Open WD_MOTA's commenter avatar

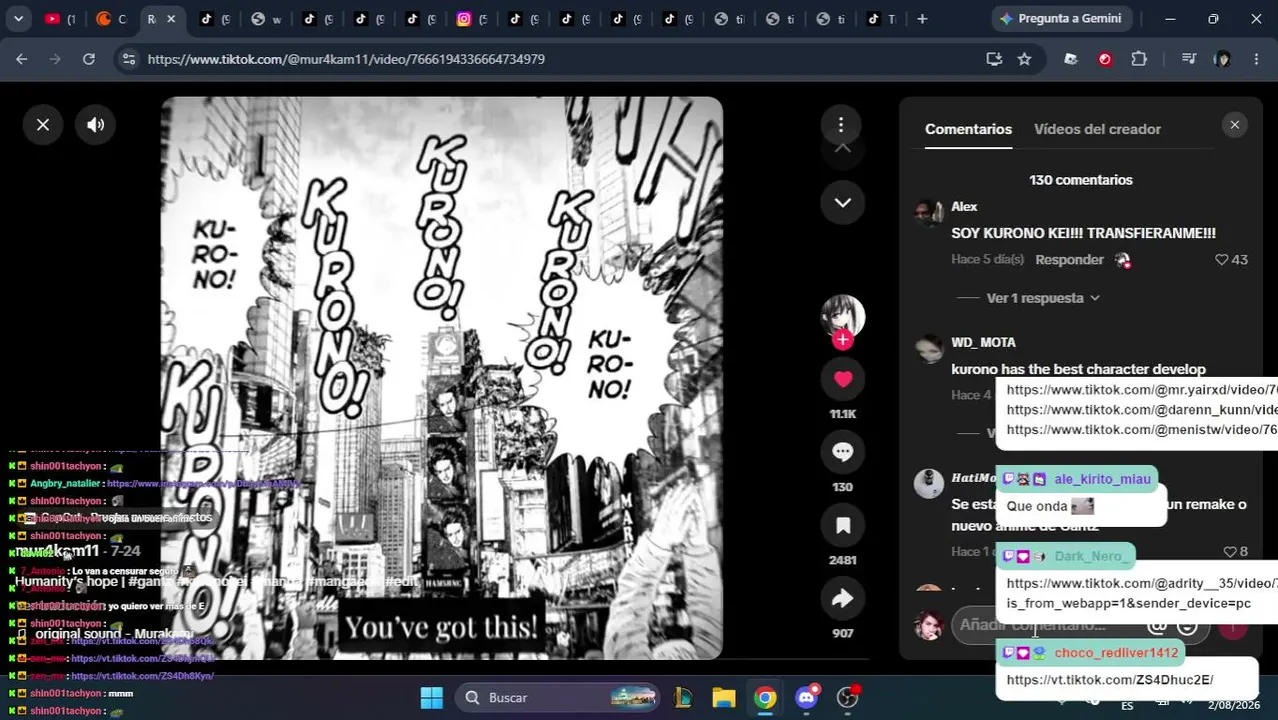click(x=929, y=348)
